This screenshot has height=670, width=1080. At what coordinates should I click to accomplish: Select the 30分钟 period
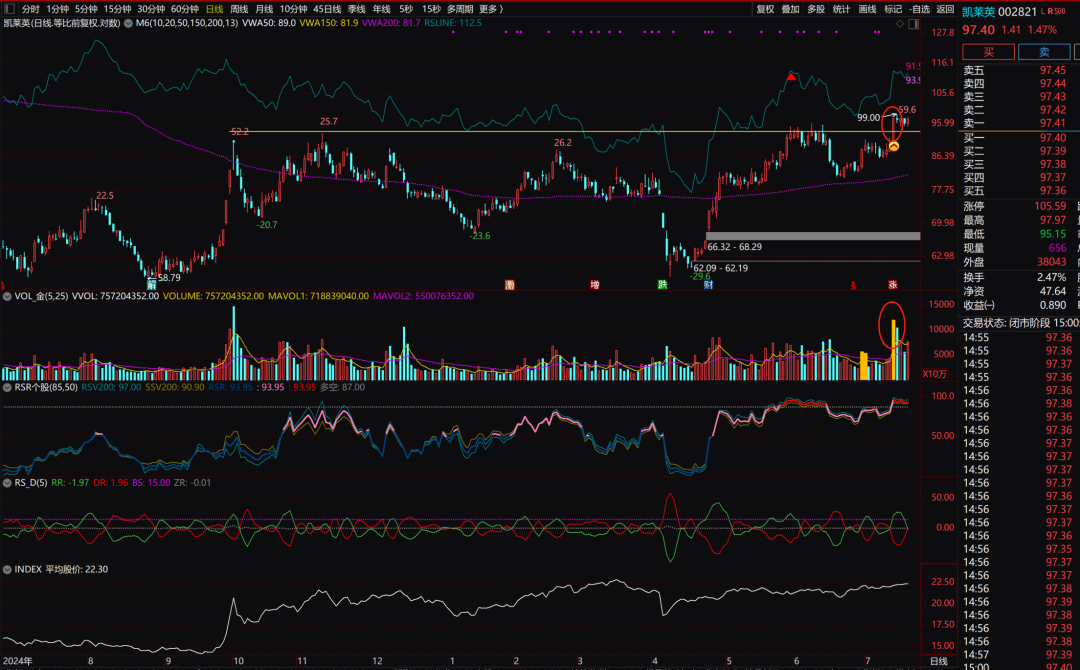point(151,9)
